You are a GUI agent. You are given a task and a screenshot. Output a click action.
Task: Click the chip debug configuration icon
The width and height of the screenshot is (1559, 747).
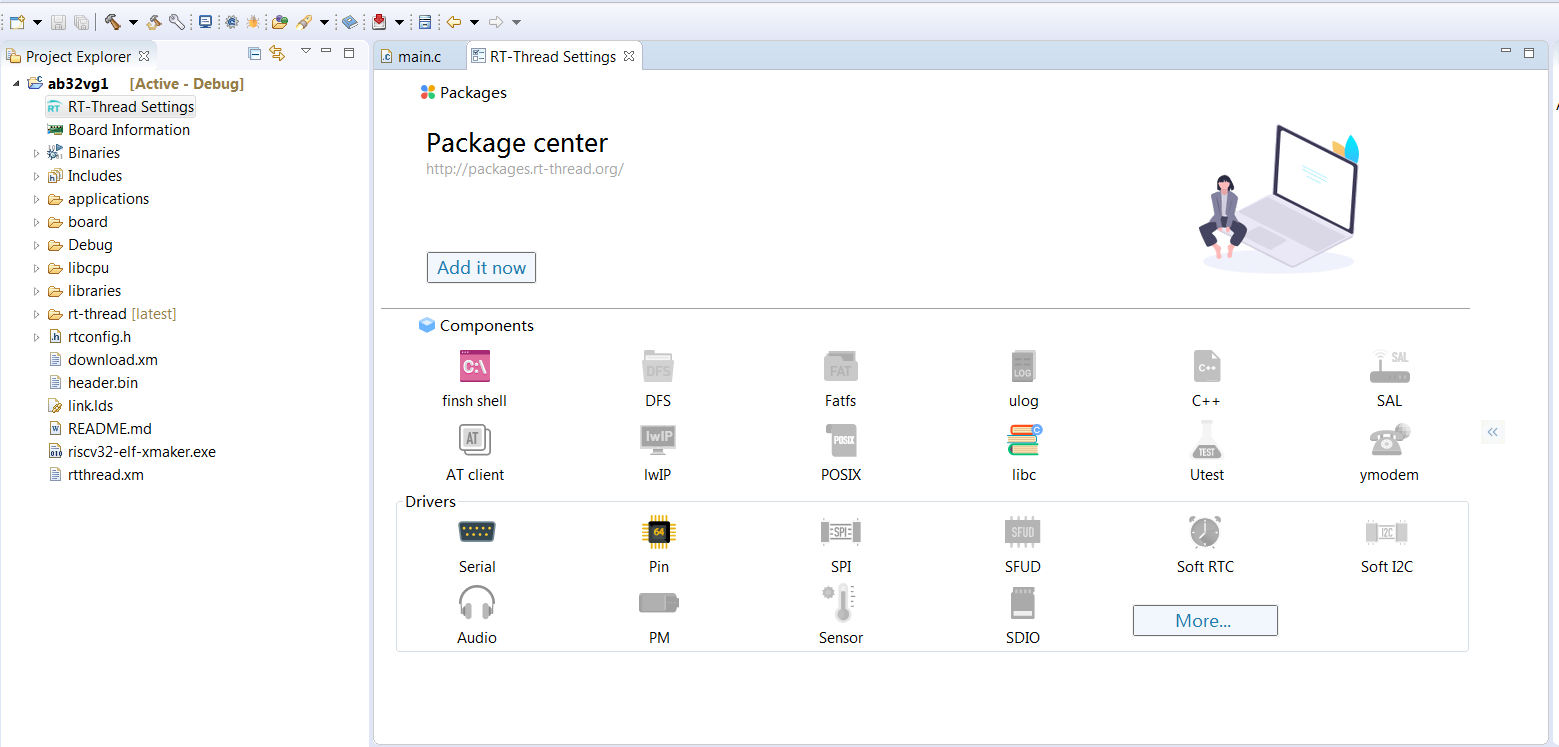231,21
